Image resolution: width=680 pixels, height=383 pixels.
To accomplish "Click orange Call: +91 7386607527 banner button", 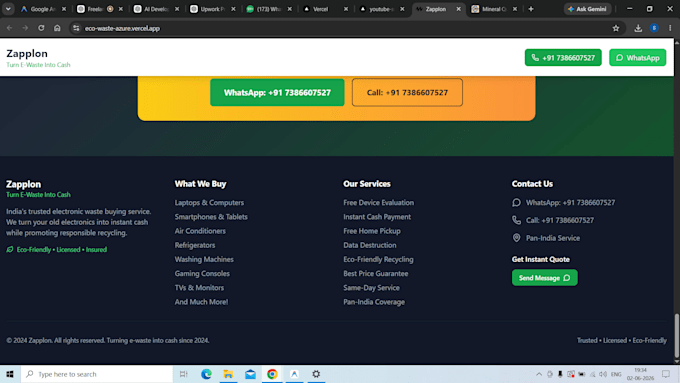I will coord(407,92).
